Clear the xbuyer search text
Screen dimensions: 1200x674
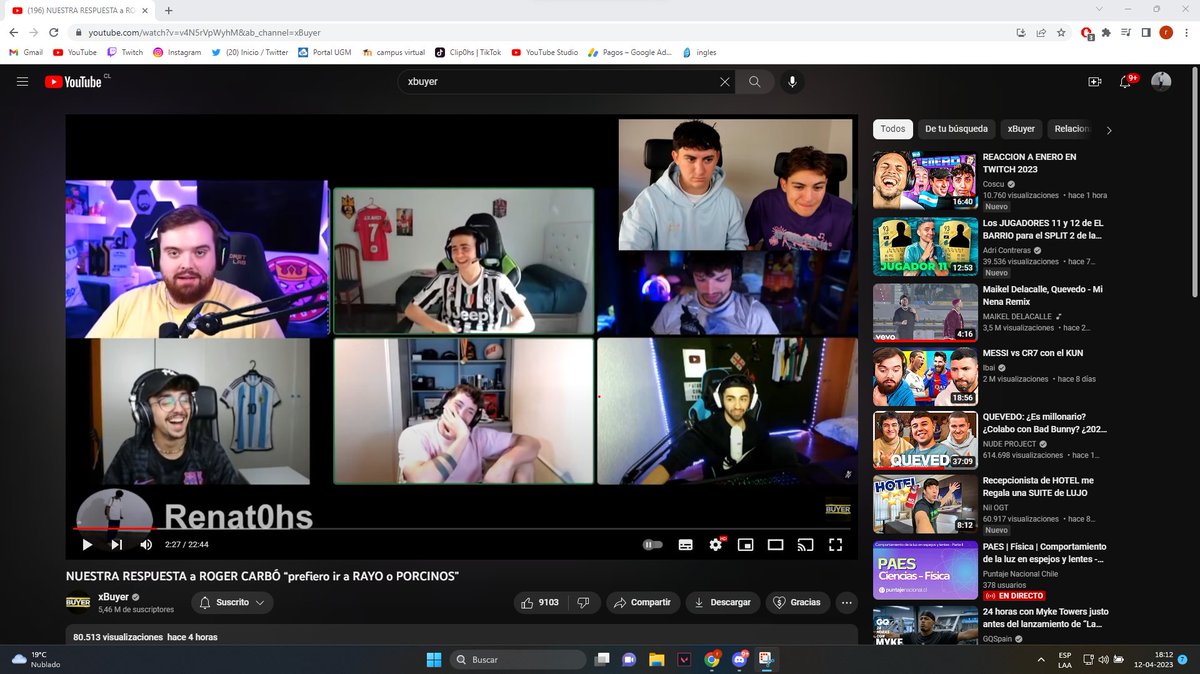[725, 82]
